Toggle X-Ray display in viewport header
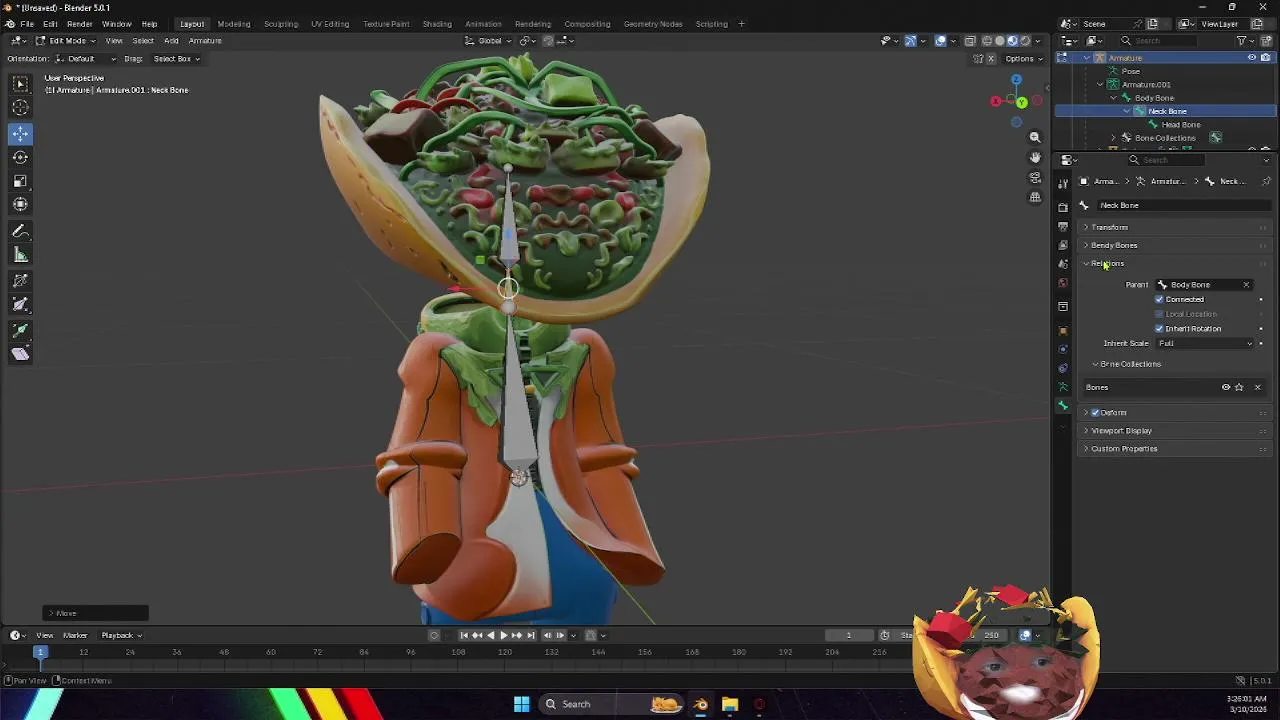 coord(969,41)
